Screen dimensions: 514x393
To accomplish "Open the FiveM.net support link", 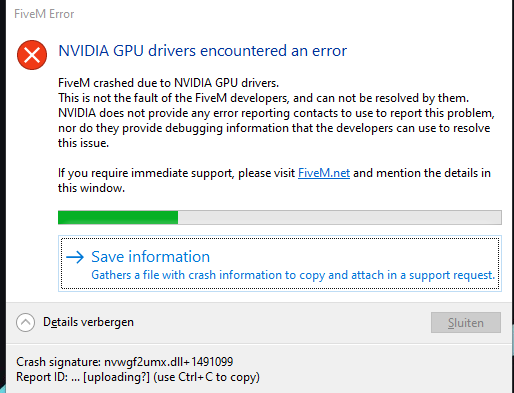I will (x=324, y=173).
